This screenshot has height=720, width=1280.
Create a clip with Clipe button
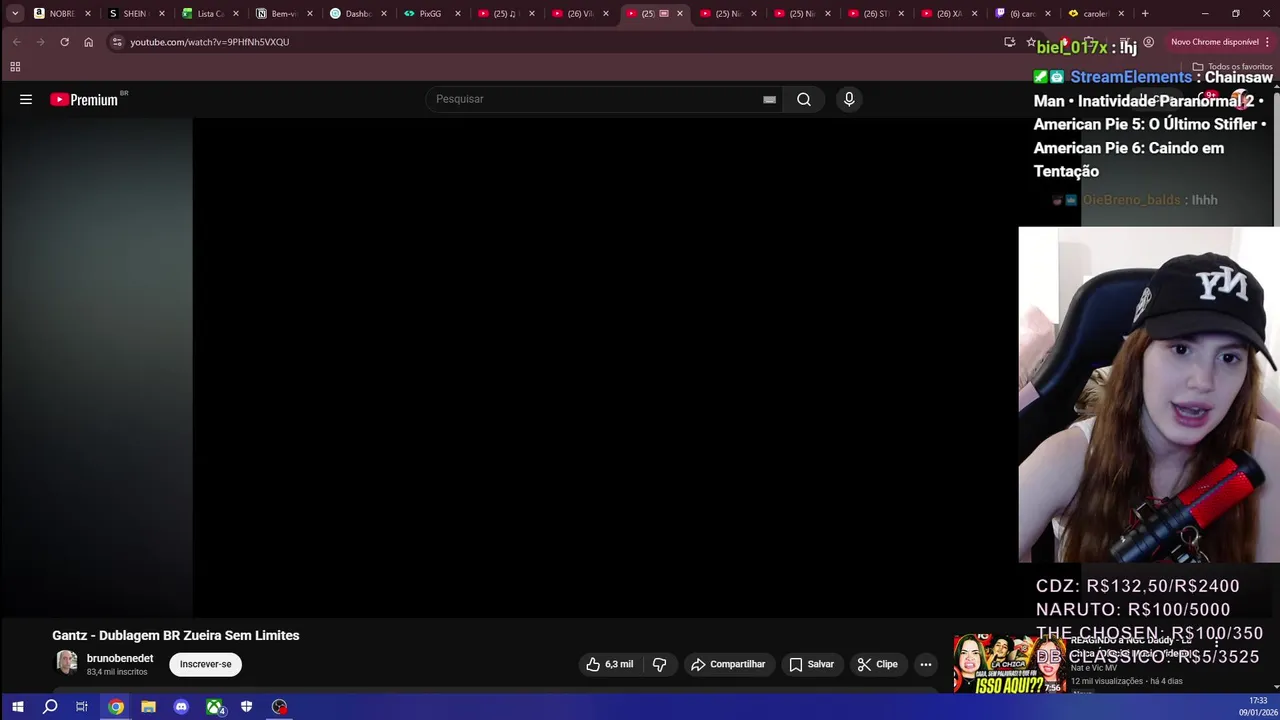(x=878, y=664)
